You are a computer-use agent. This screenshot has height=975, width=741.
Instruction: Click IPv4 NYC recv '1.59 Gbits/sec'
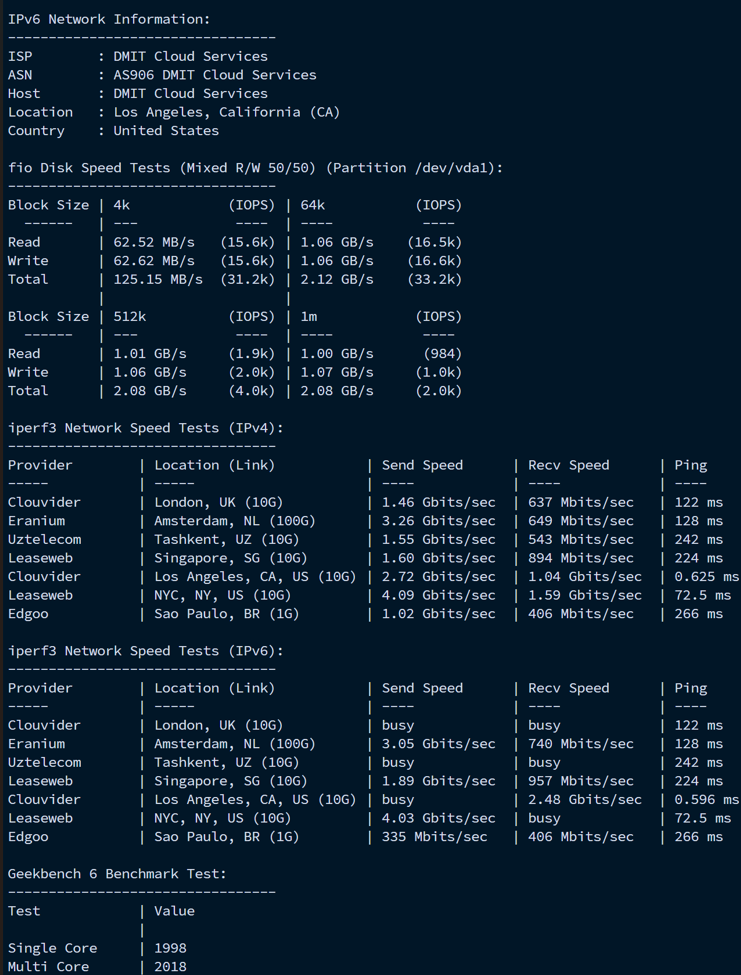585,596
